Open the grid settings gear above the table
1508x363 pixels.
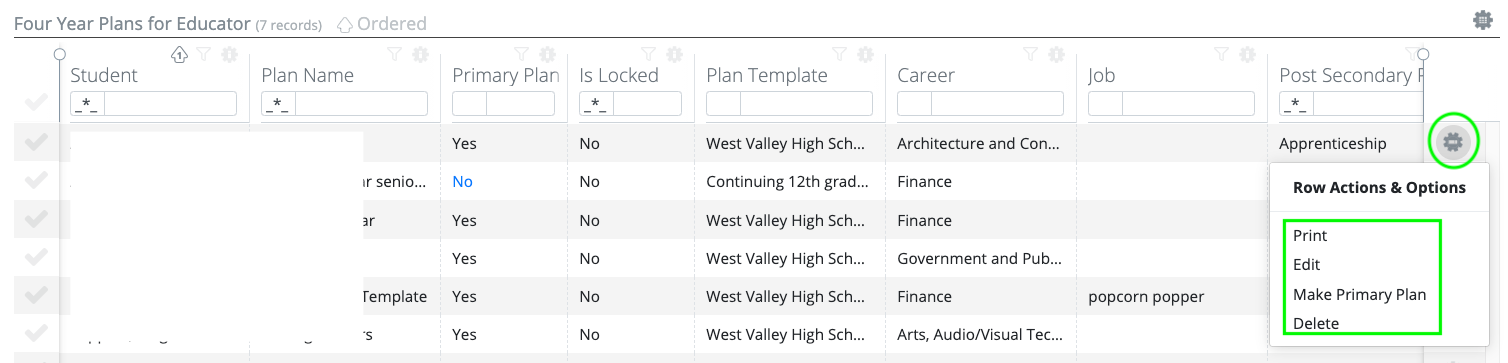[1483, 20]
